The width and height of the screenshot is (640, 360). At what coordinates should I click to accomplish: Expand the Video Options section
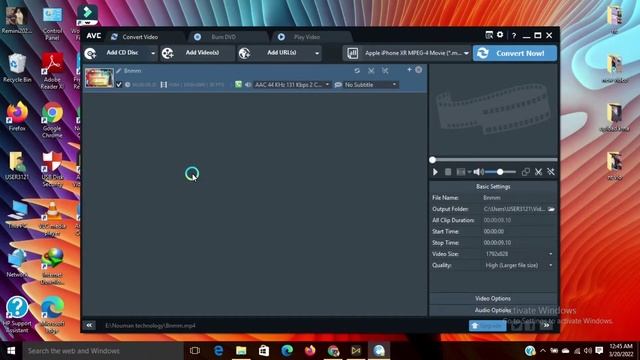point(493,298)
